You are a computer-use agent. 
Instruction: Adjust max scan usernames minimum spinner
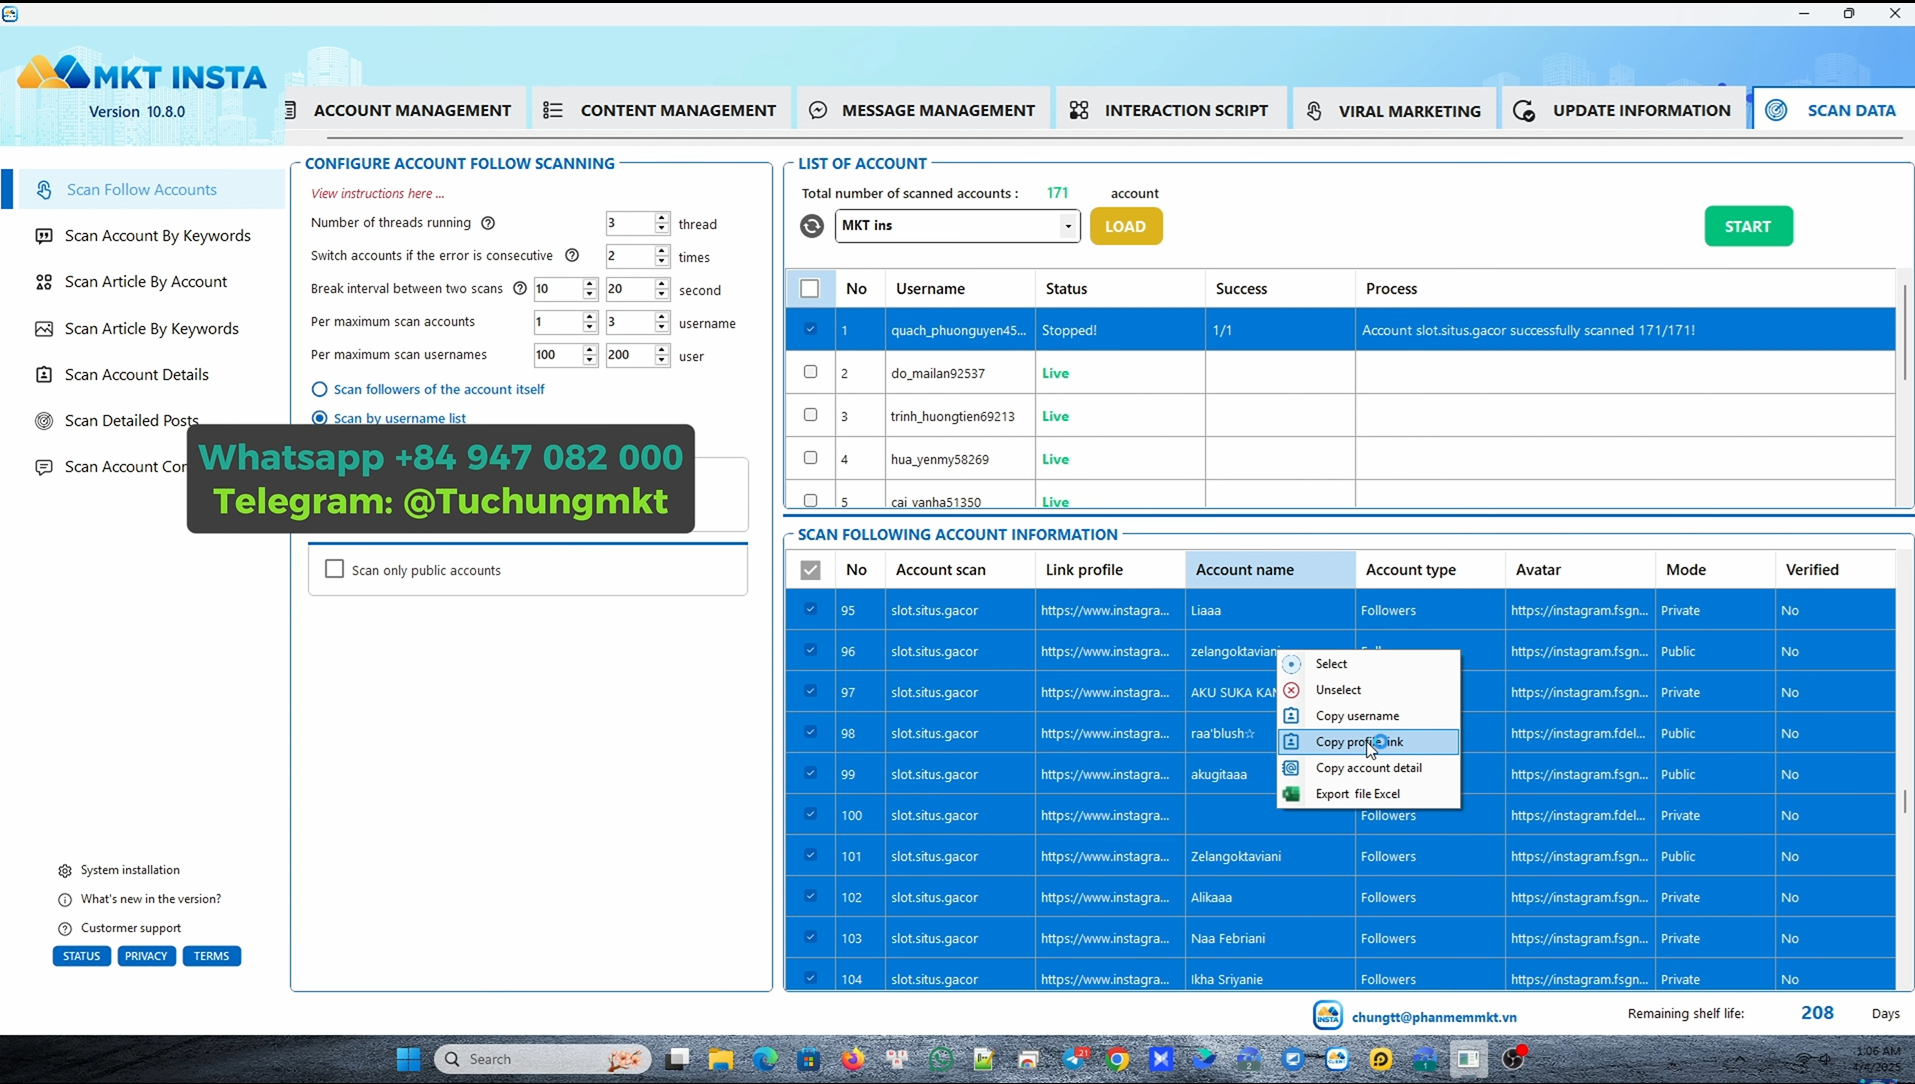tap(589, 355)
